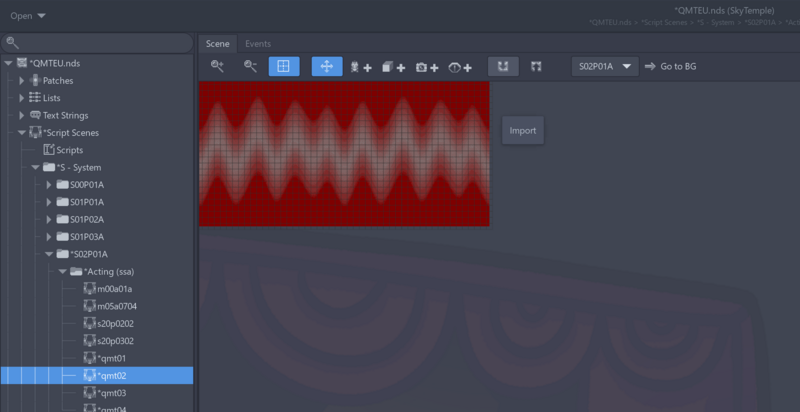Expand the Patches tree node

[22, 80]
